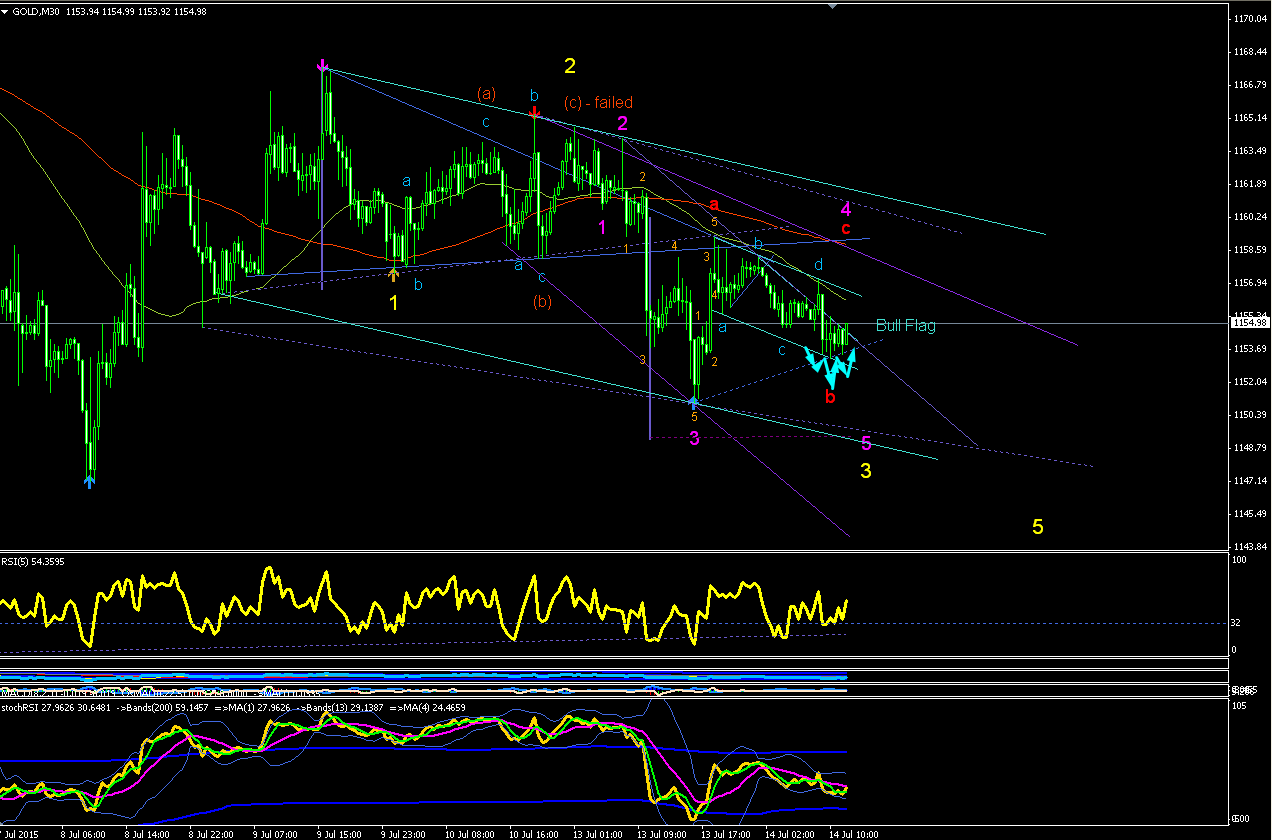
Task: Click the '9 Jul 15:00' time label
Action: point(340,833)
